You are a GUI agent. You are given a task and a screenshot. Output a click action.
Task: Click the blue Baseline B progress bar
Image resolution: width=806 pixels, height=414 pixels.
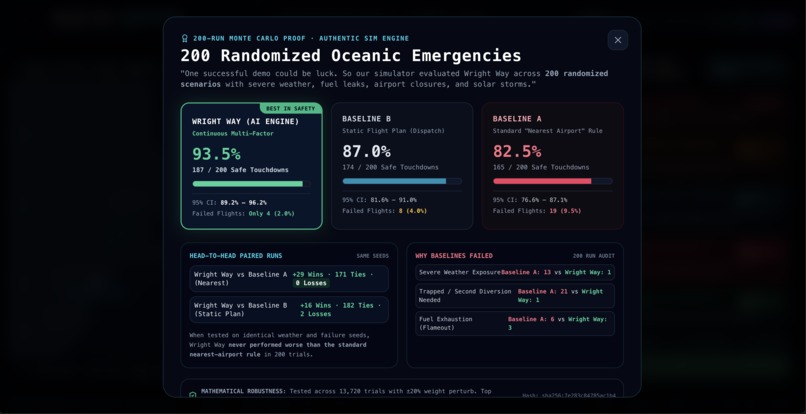point(402,181)
